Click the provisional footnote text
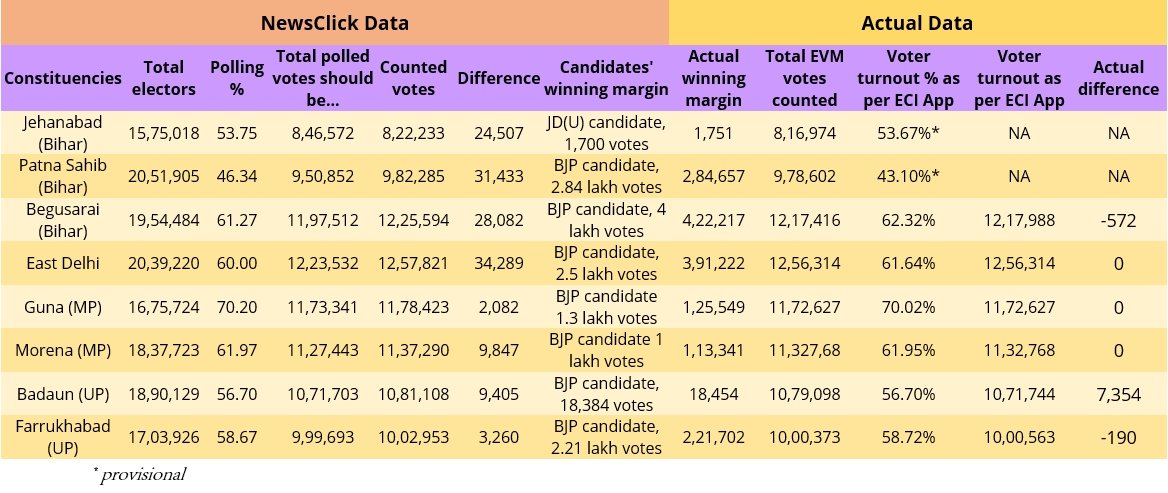The image size is (1168, 493). point(140,474)
